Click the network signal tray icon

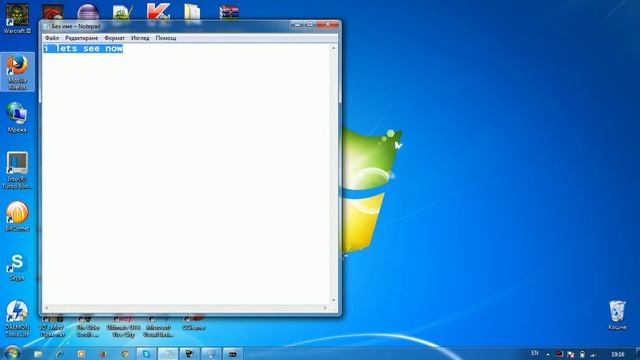(x=593, y=354)
